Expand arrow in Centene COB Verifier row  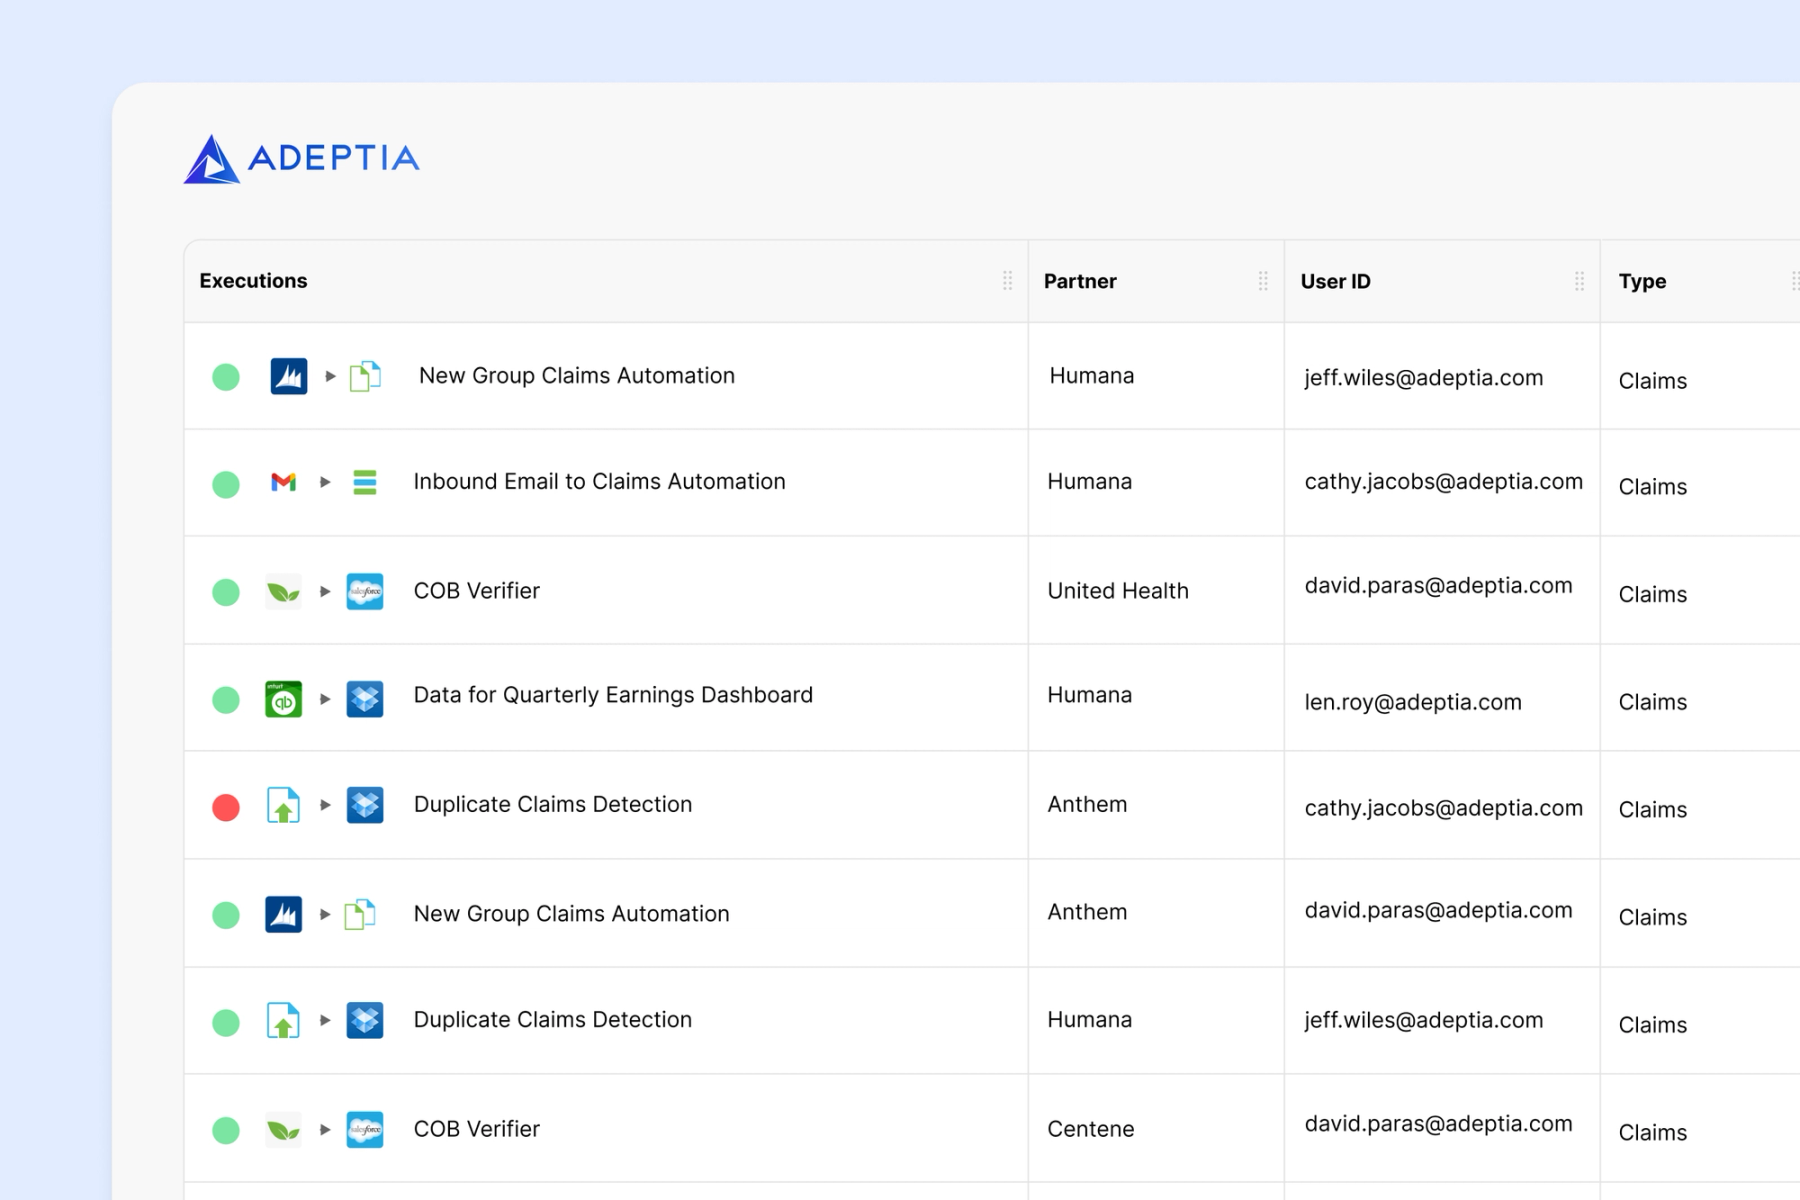(x=325, y=1130)
